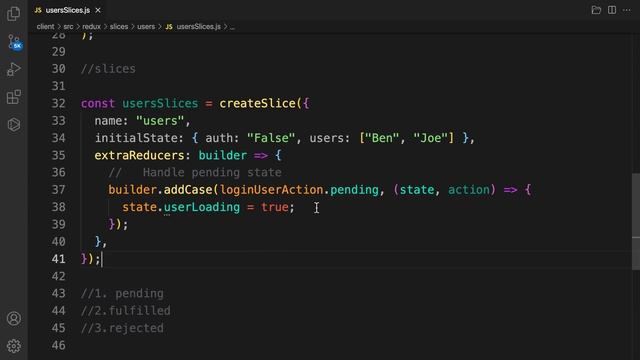This screenshot has height=360, width=640.
Task: Open the Manage gear settings icon
Action: [x=13, y=346]
